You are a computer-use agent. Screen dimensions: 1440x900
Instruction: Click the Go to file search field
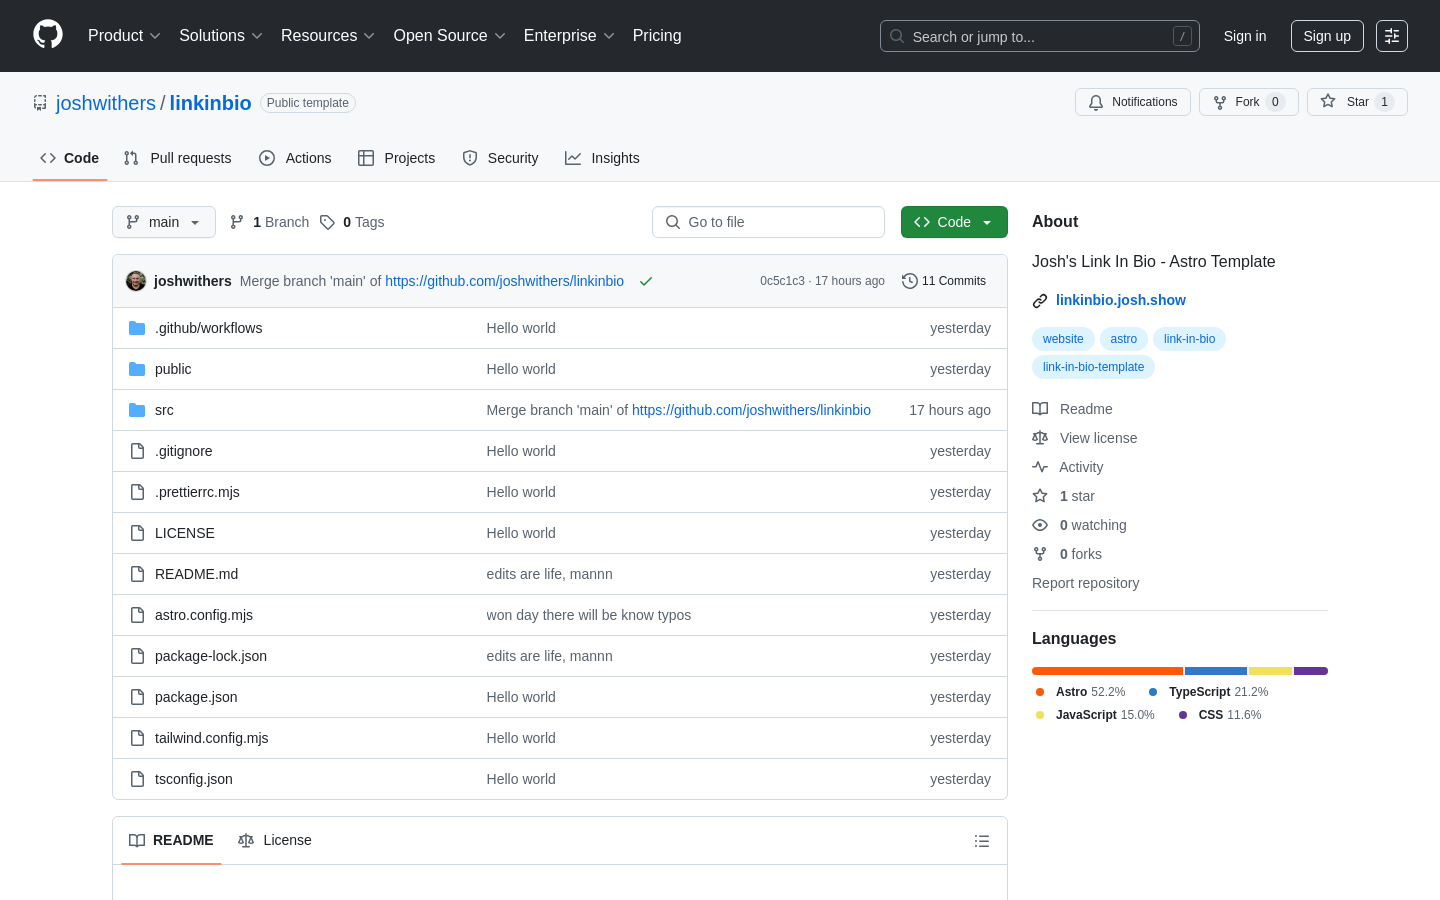768,222
